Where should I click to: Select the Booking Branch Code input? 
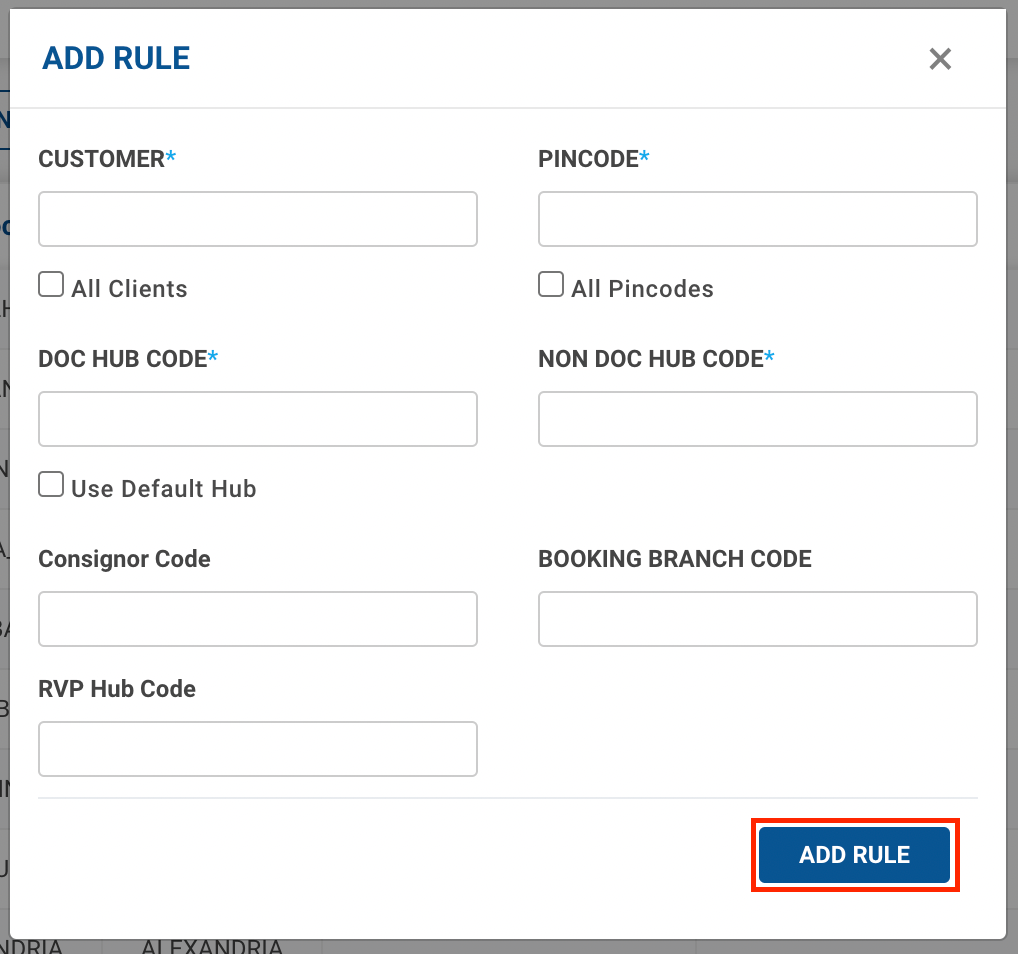(x=757, y=619)
